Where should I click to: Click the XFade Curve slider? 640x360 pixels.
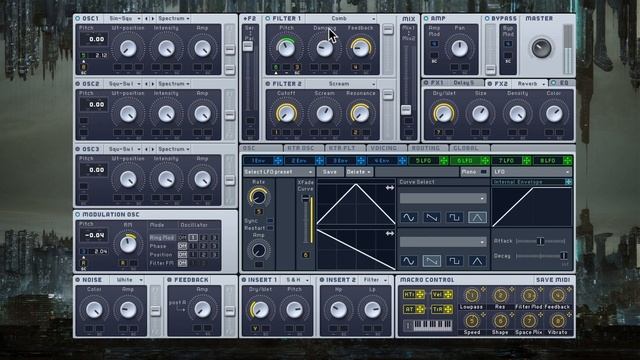point(305,220)
